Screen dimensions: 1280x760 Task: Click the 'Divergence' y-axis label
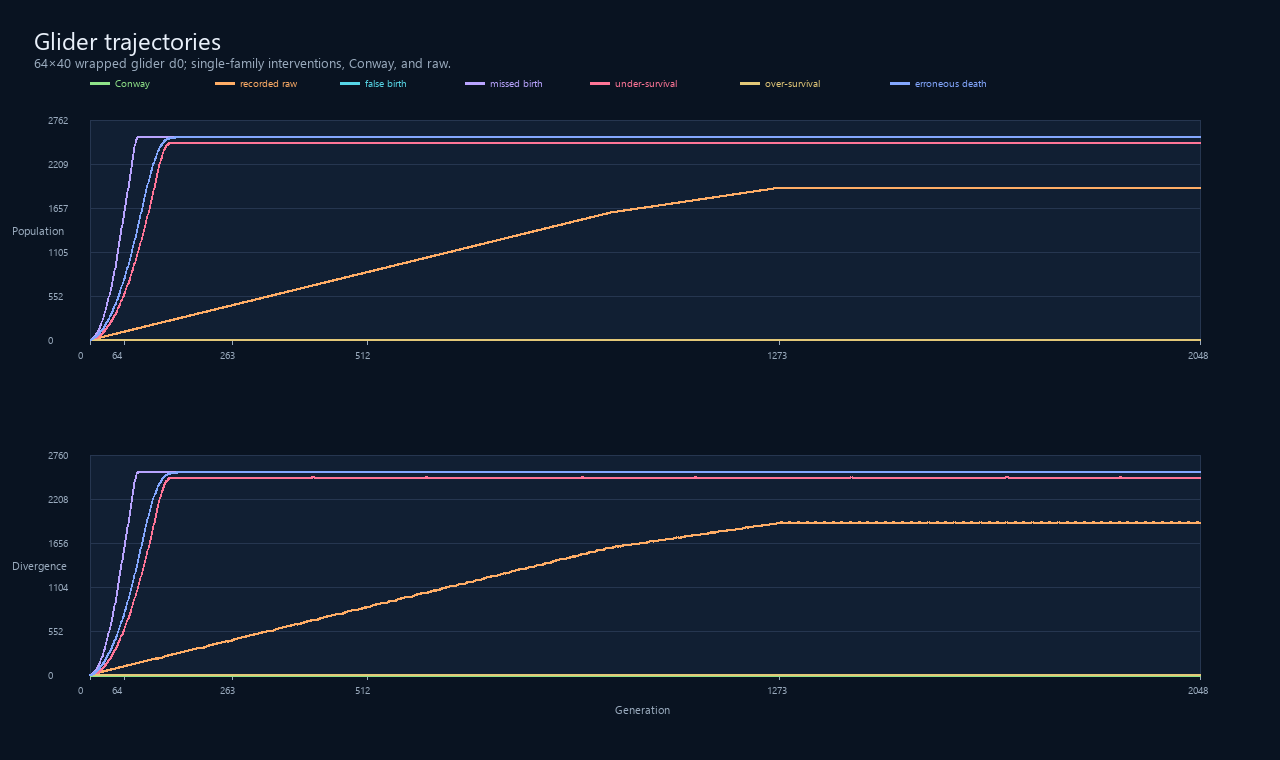click(x=39, y=567)
